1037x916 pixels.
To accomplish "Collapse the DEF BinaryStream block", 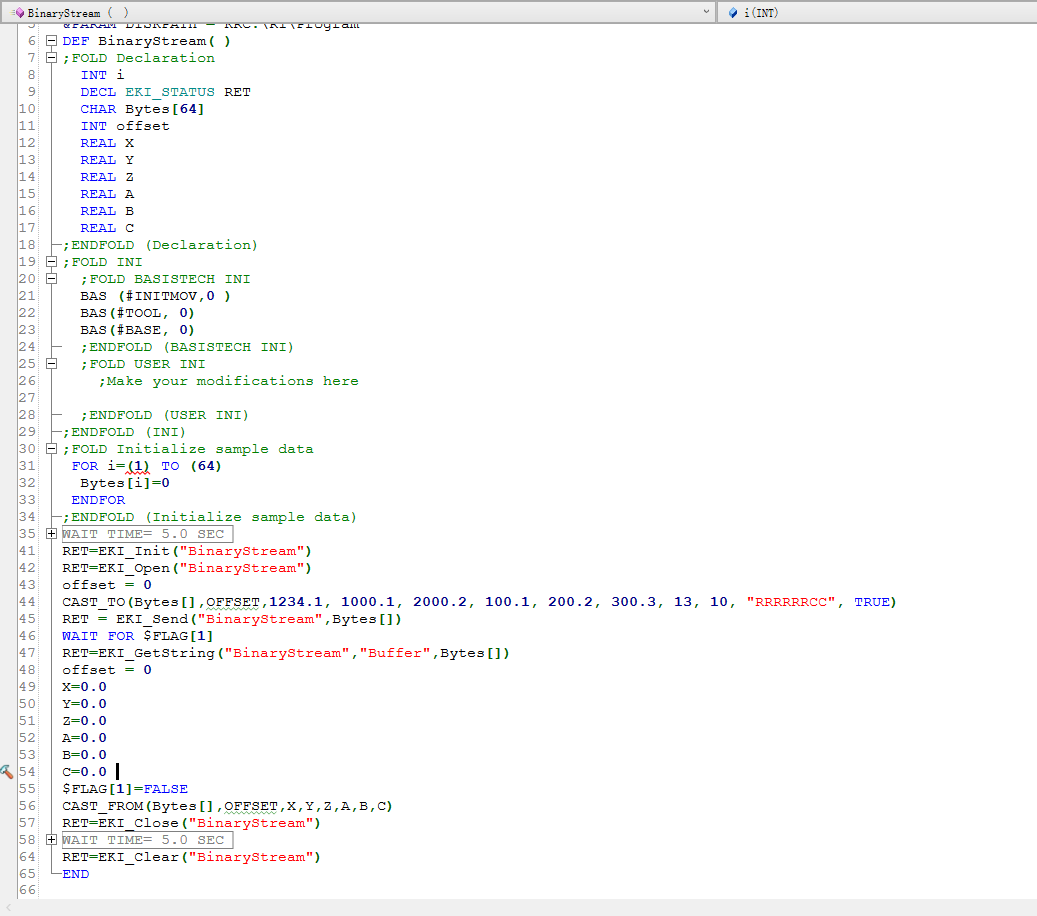I will (x=51, y=41).
